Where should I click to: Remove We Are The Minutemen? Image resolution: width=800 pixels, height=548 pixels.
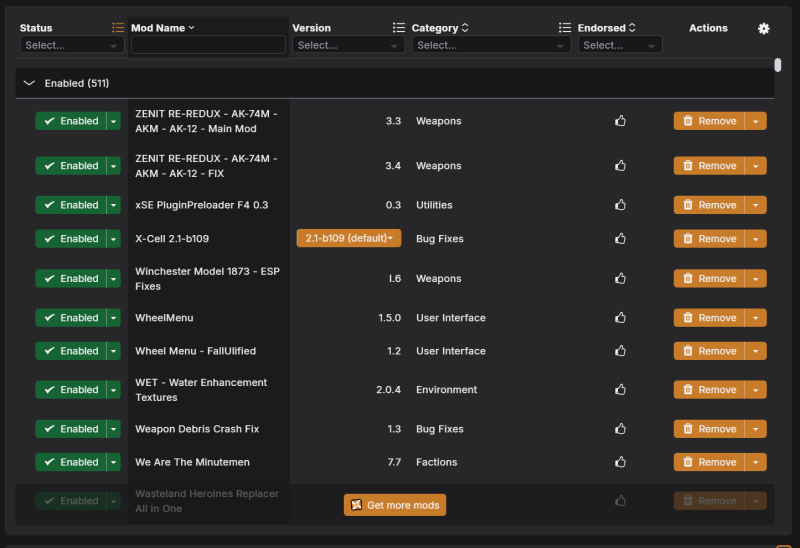709,462
